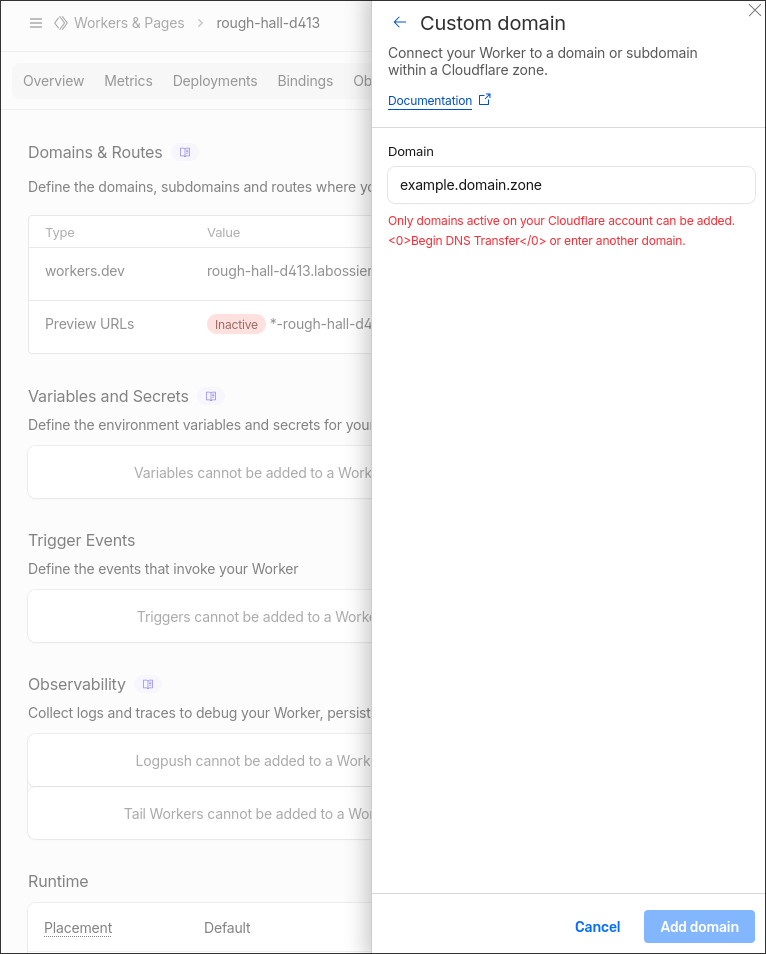Click the Placement setting label

pos(78,928)
